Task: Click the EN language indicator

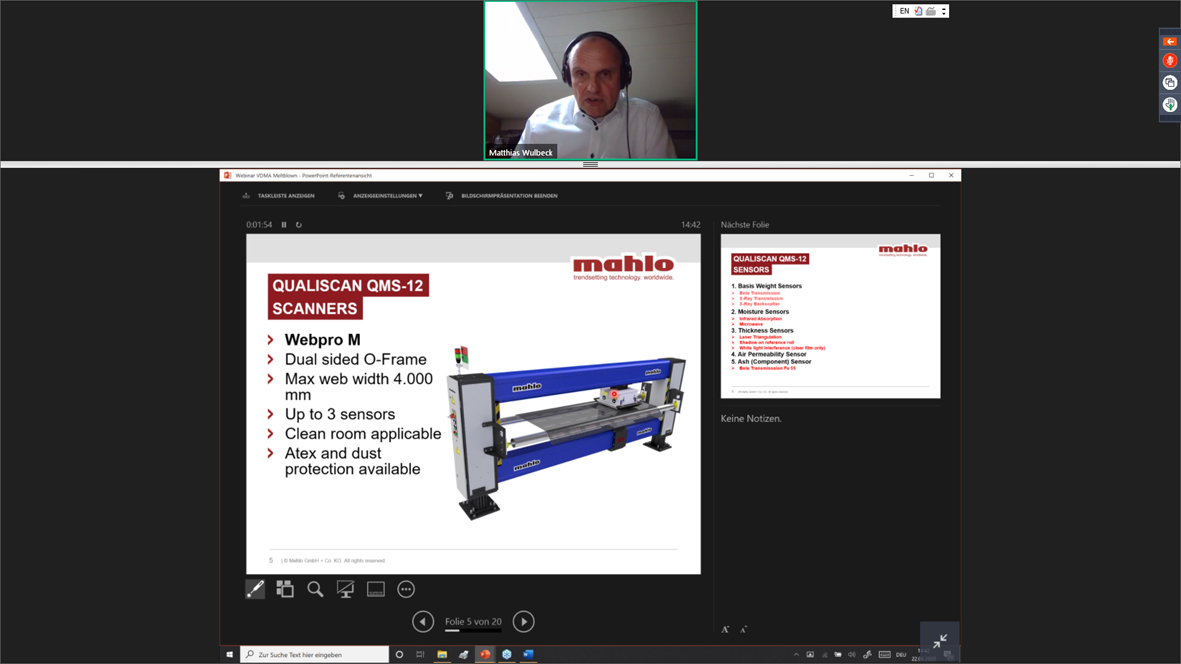Action: pos(904,11)
